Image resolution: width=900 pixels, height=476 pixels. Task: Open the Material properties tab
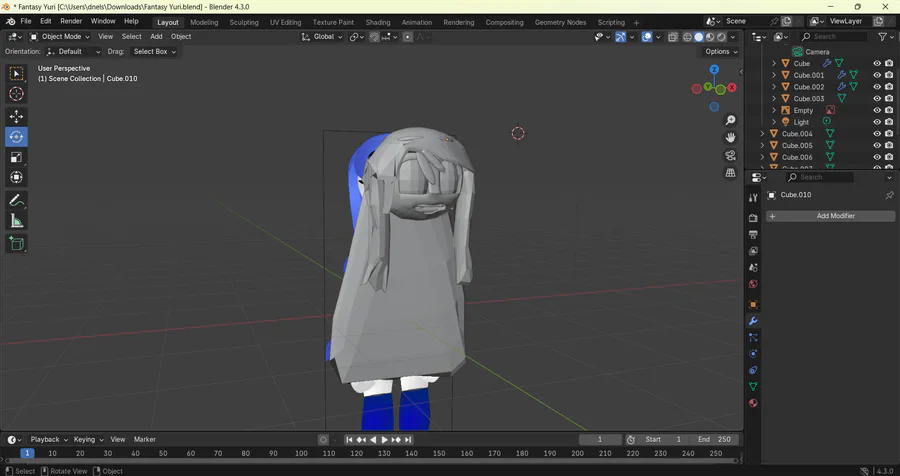coord(753,403)
